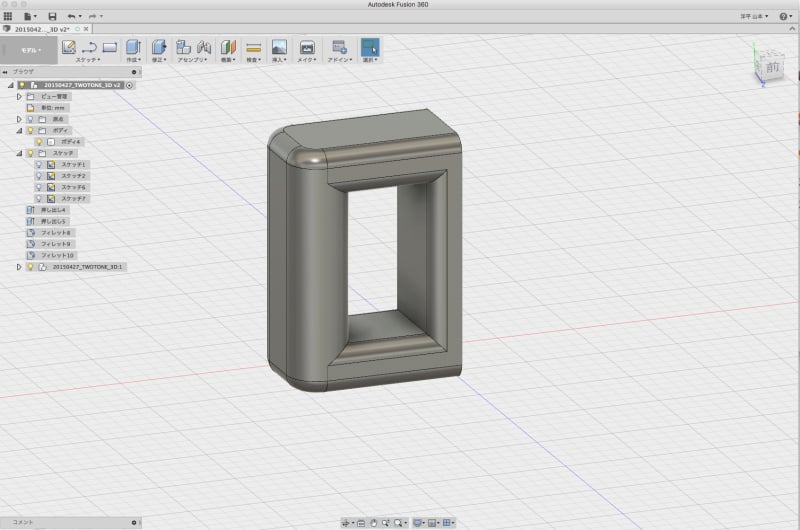This screenshot has width=800, height=530.
Task: Select the Create Sketch tool icon
Action: point(68,47)
